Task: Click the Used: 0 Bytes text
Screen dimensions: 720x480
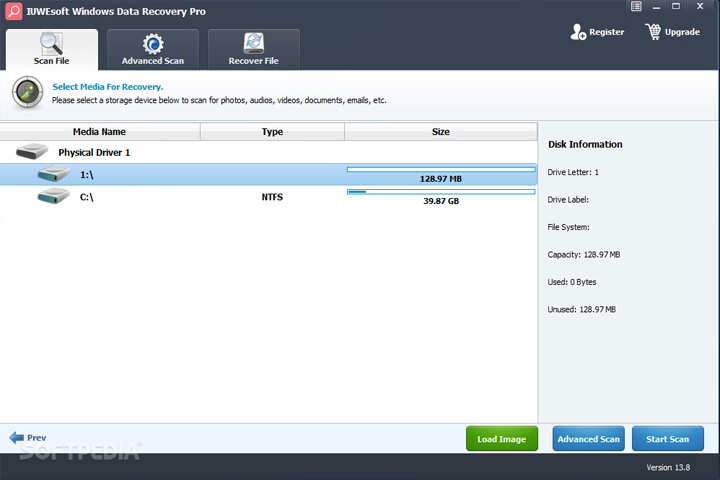Action: (x=572, y=282)
